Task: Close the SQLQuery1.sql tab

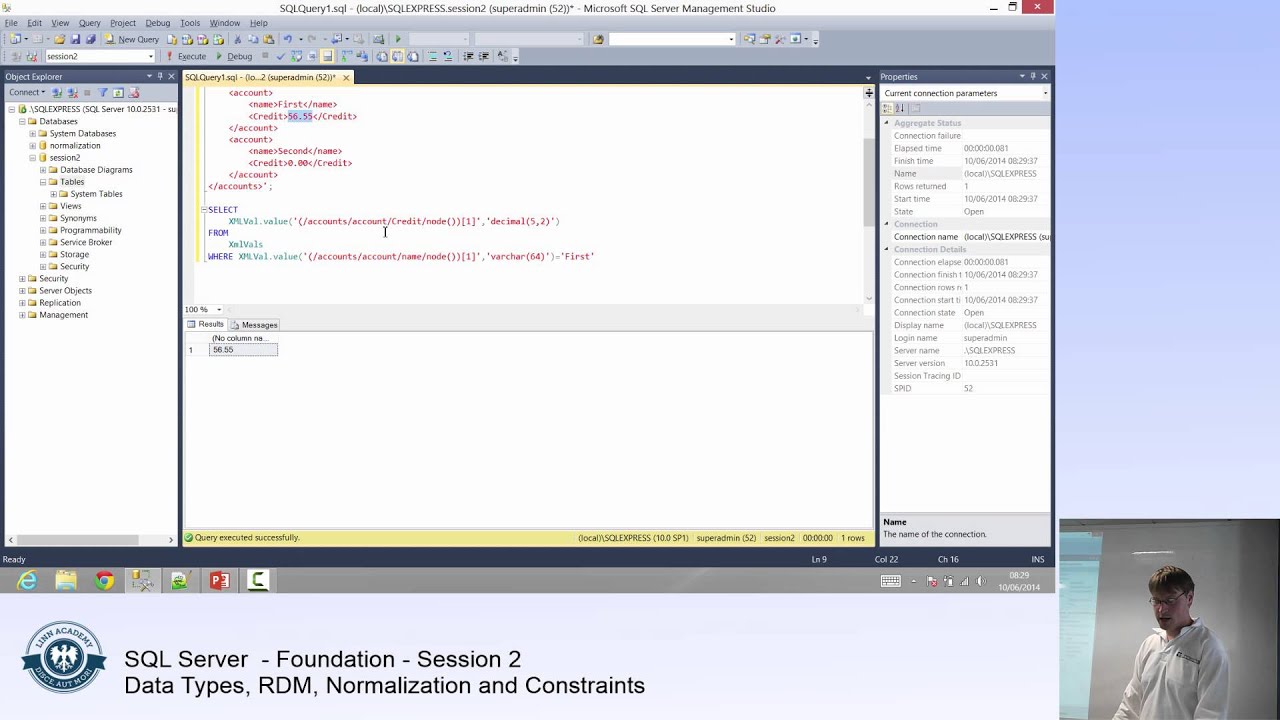Action: pyautogui.click(x=346, y=77)
